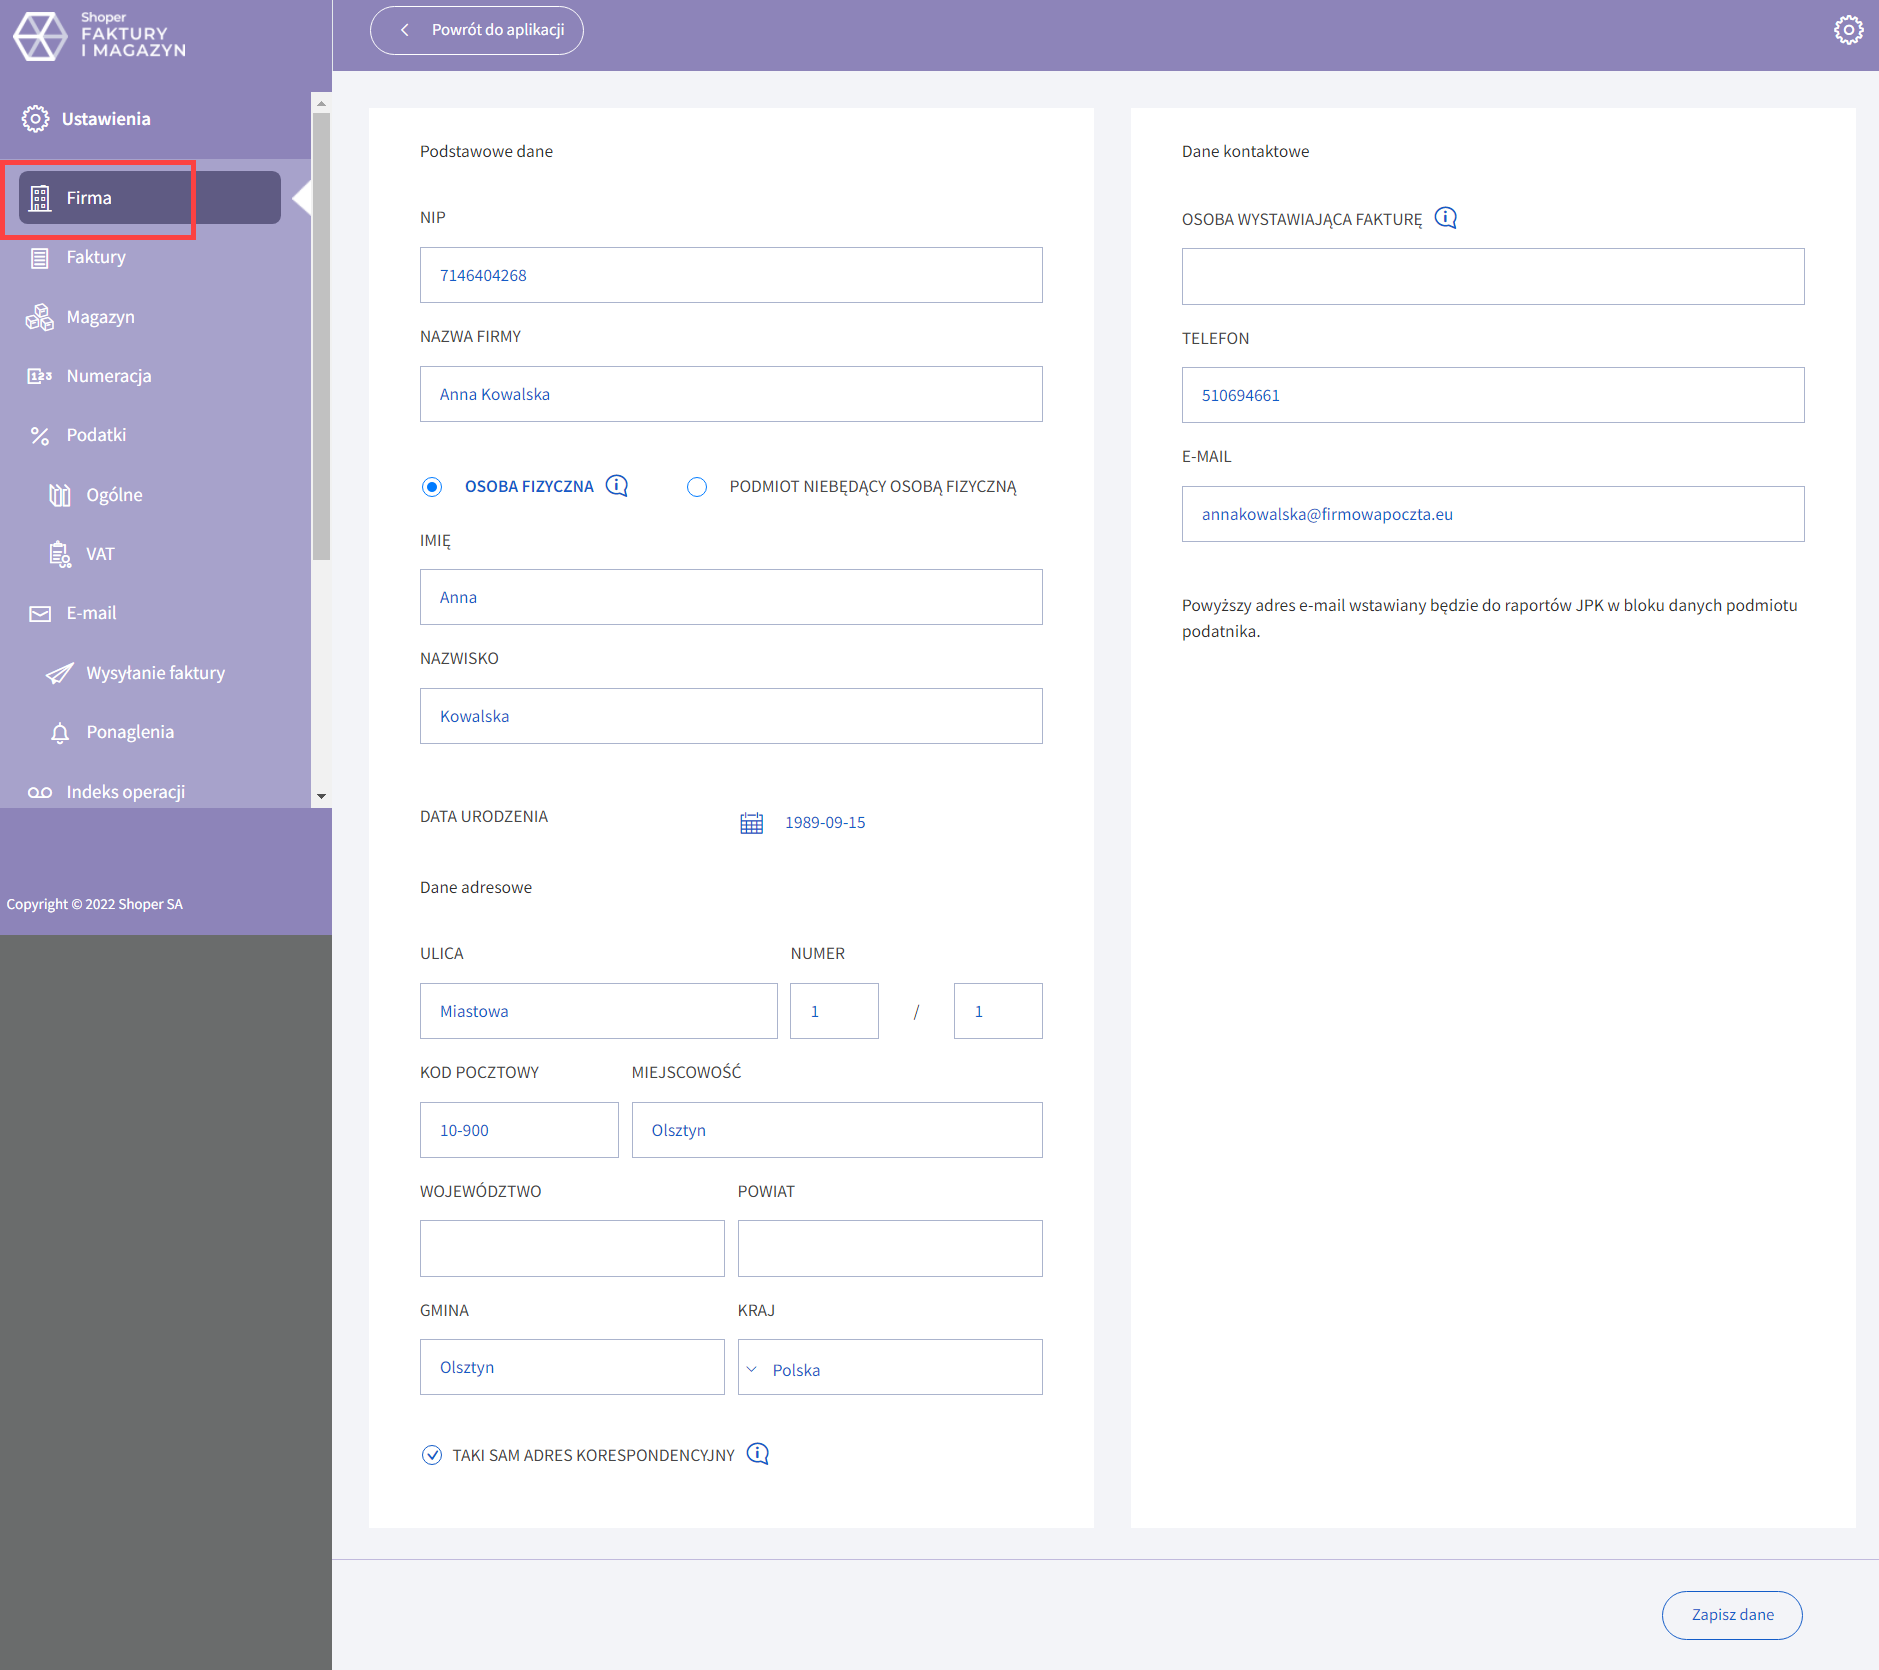
Task: Open the Faktury settings menu item
Action: [x=96, y=257]
